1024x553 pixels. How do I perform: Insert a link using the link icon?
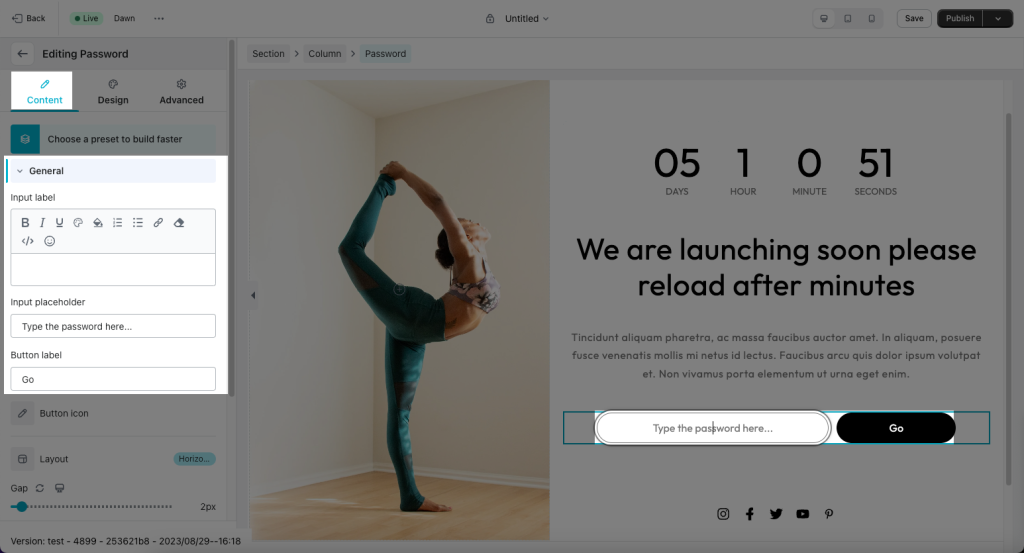pyautogui.click(x=158, y=223)
